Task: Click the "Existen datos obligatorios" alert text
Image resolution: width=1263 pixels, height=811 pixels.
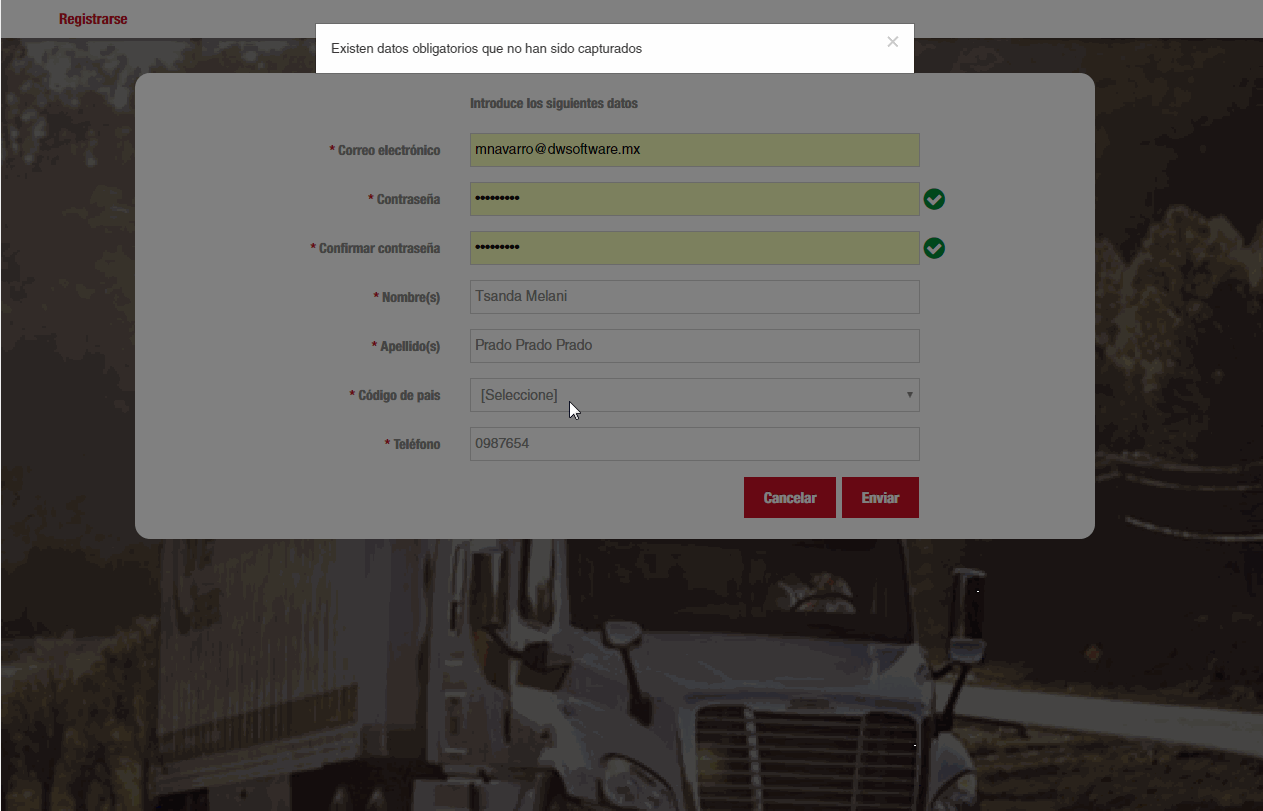Action: click(x=486, y=48)
